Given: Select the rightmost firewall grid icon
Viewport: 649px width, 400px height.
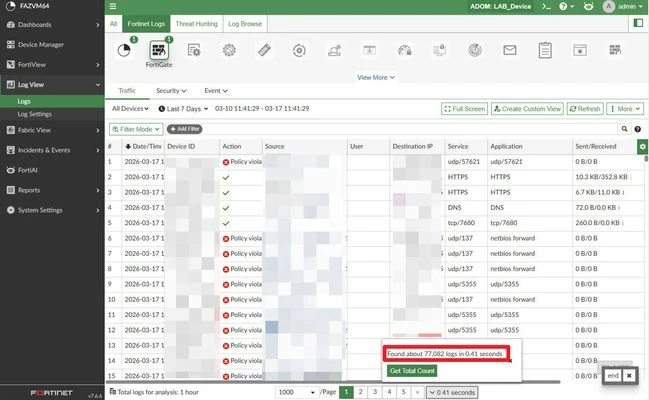Looking at the screenshot, I should tap(615, 50).
